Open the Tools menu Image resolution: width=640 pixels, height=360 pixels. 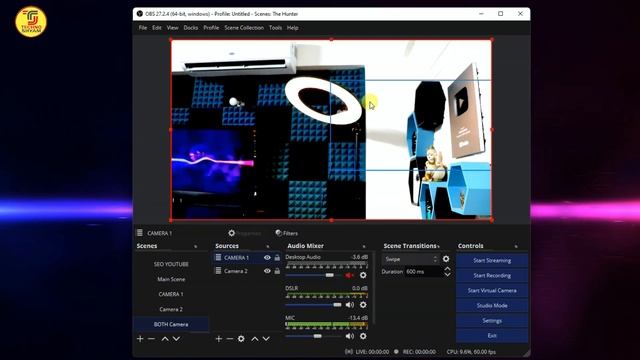click(275, 28)
